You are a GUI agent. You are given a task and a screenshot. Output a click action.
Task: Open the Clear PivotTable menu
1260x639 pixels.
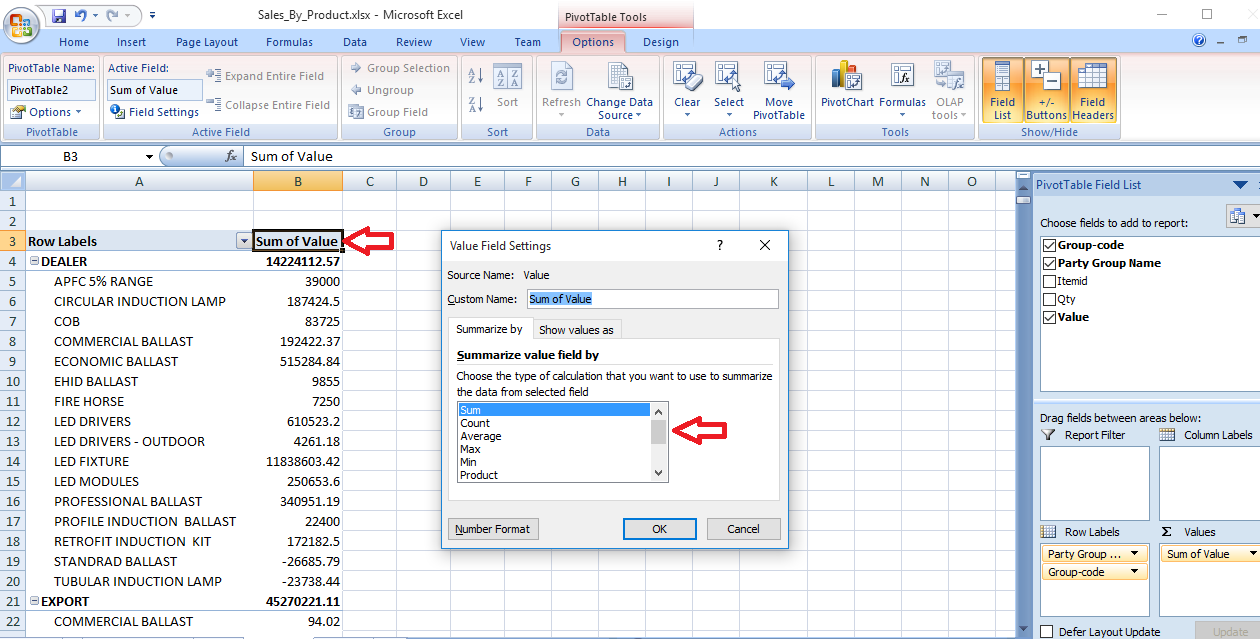687,88
